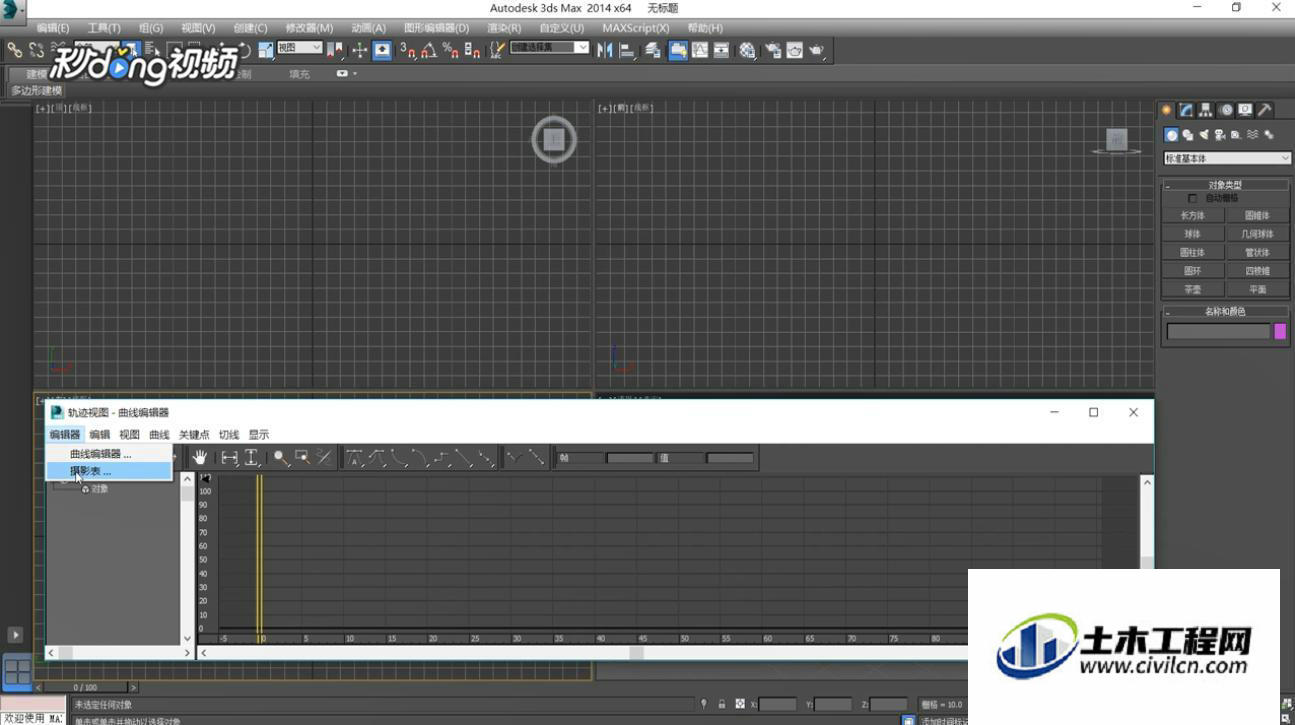This screenshot has width=1295, height=725.
Task: Expand the 多边形建模 ribbon panel
Action: click(x=36, y=90)
